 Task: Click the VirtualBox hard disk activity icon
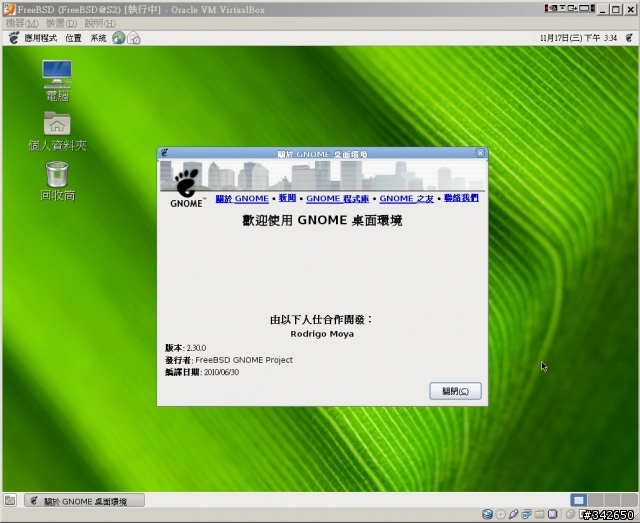tap(487, 514)
